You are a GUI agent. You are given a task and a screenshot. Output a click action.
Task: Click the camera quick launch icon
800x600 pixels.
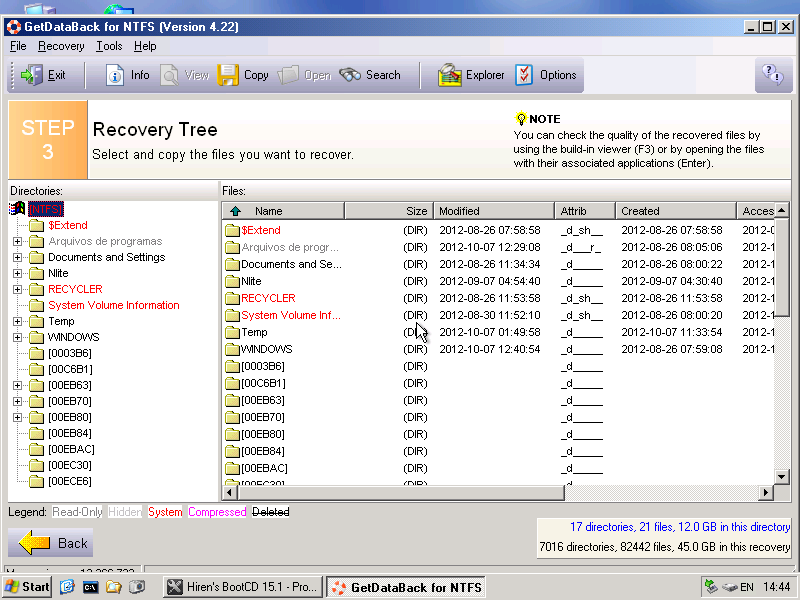(x=137, y=587)
